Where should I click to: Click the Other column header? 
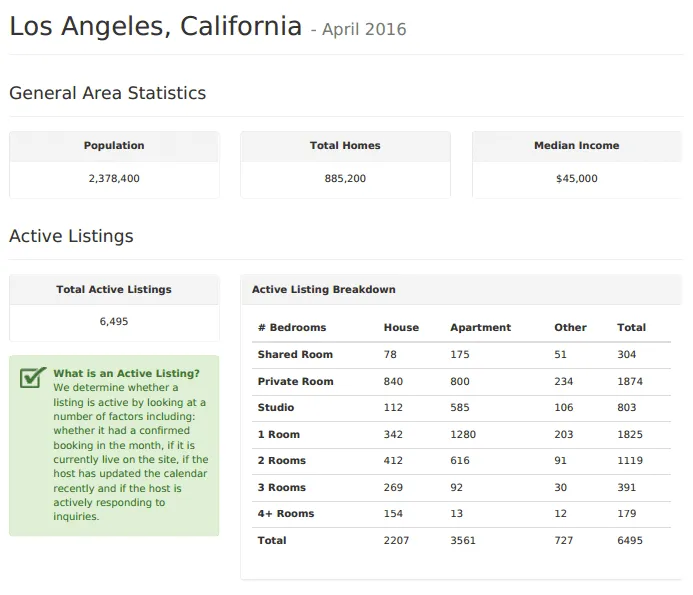[x=570, y=328]
